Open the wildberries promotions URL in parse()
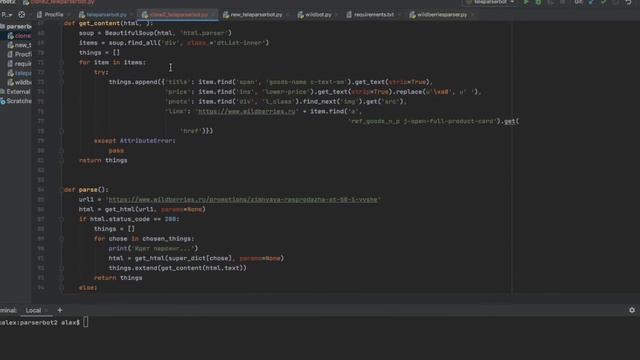 pos(242,200)
